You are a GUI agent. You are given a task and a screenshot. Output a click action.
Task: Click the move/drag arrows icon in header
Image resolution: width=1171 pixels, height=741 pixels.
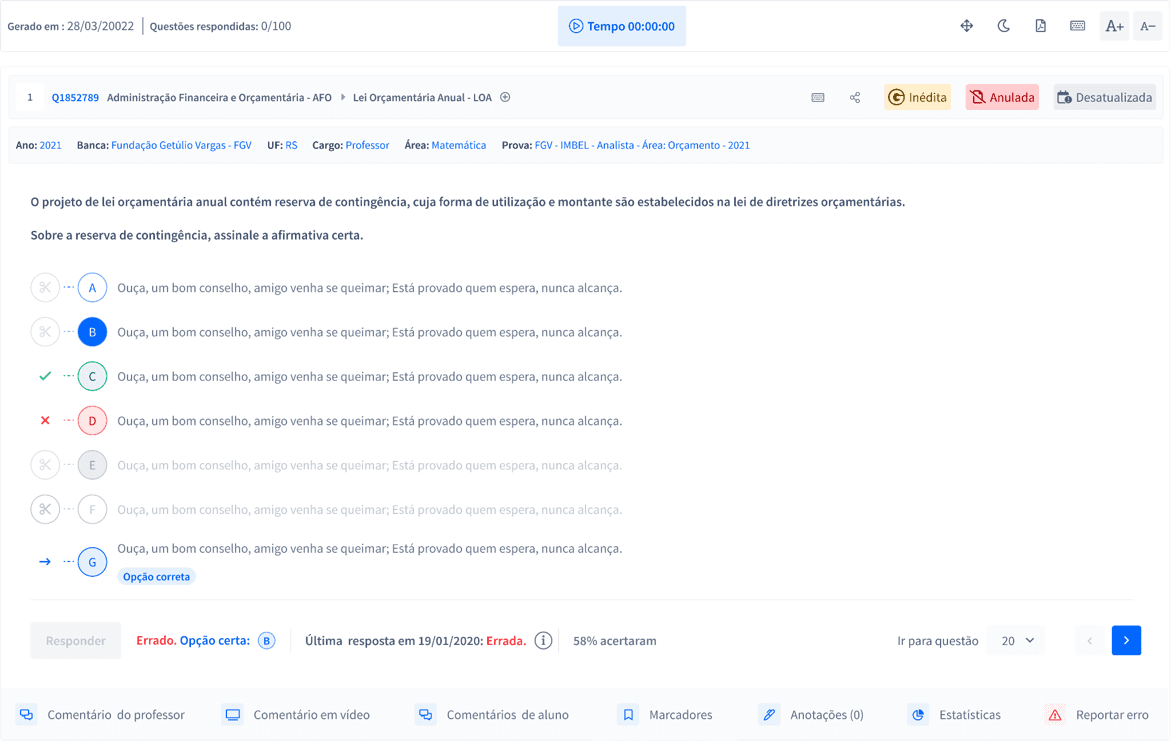967,26
